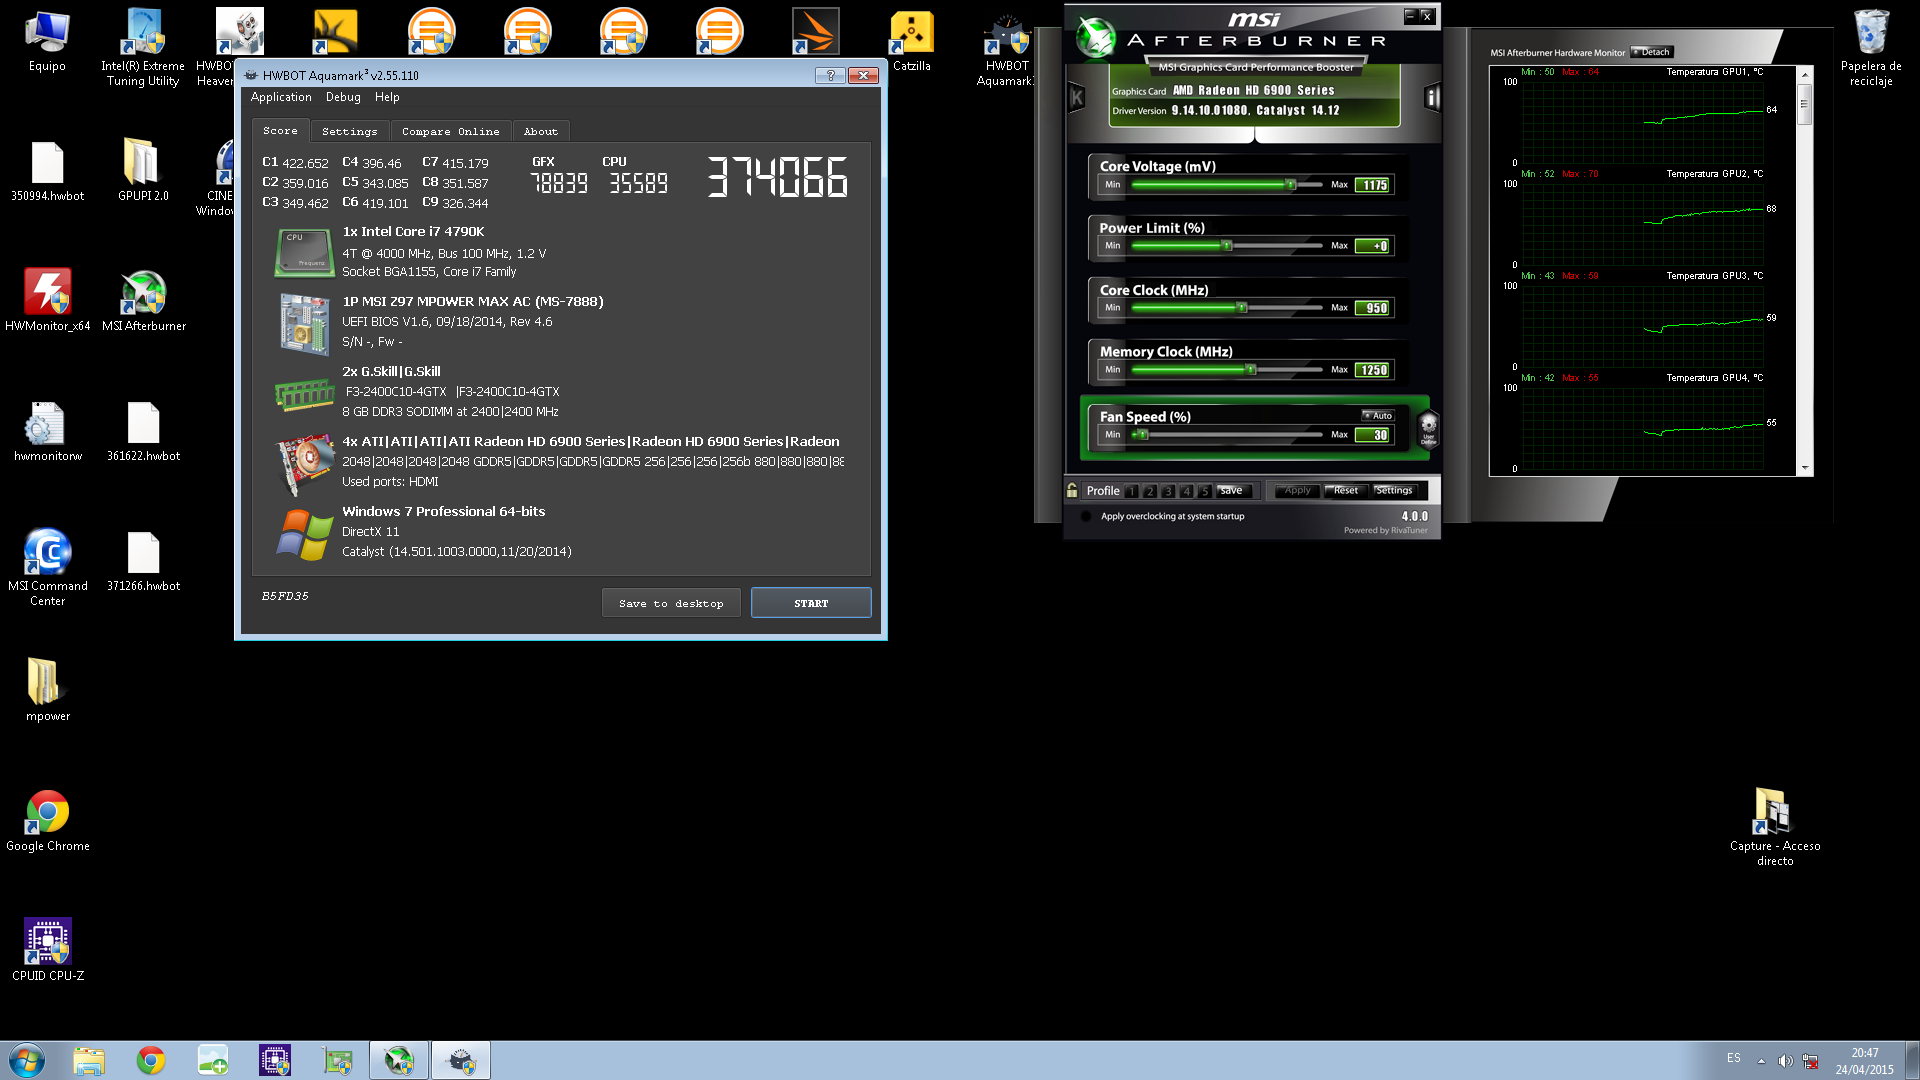Select Afterburner profile slot 1
Screen dimensions: 1920x1080
[1131, 491]
